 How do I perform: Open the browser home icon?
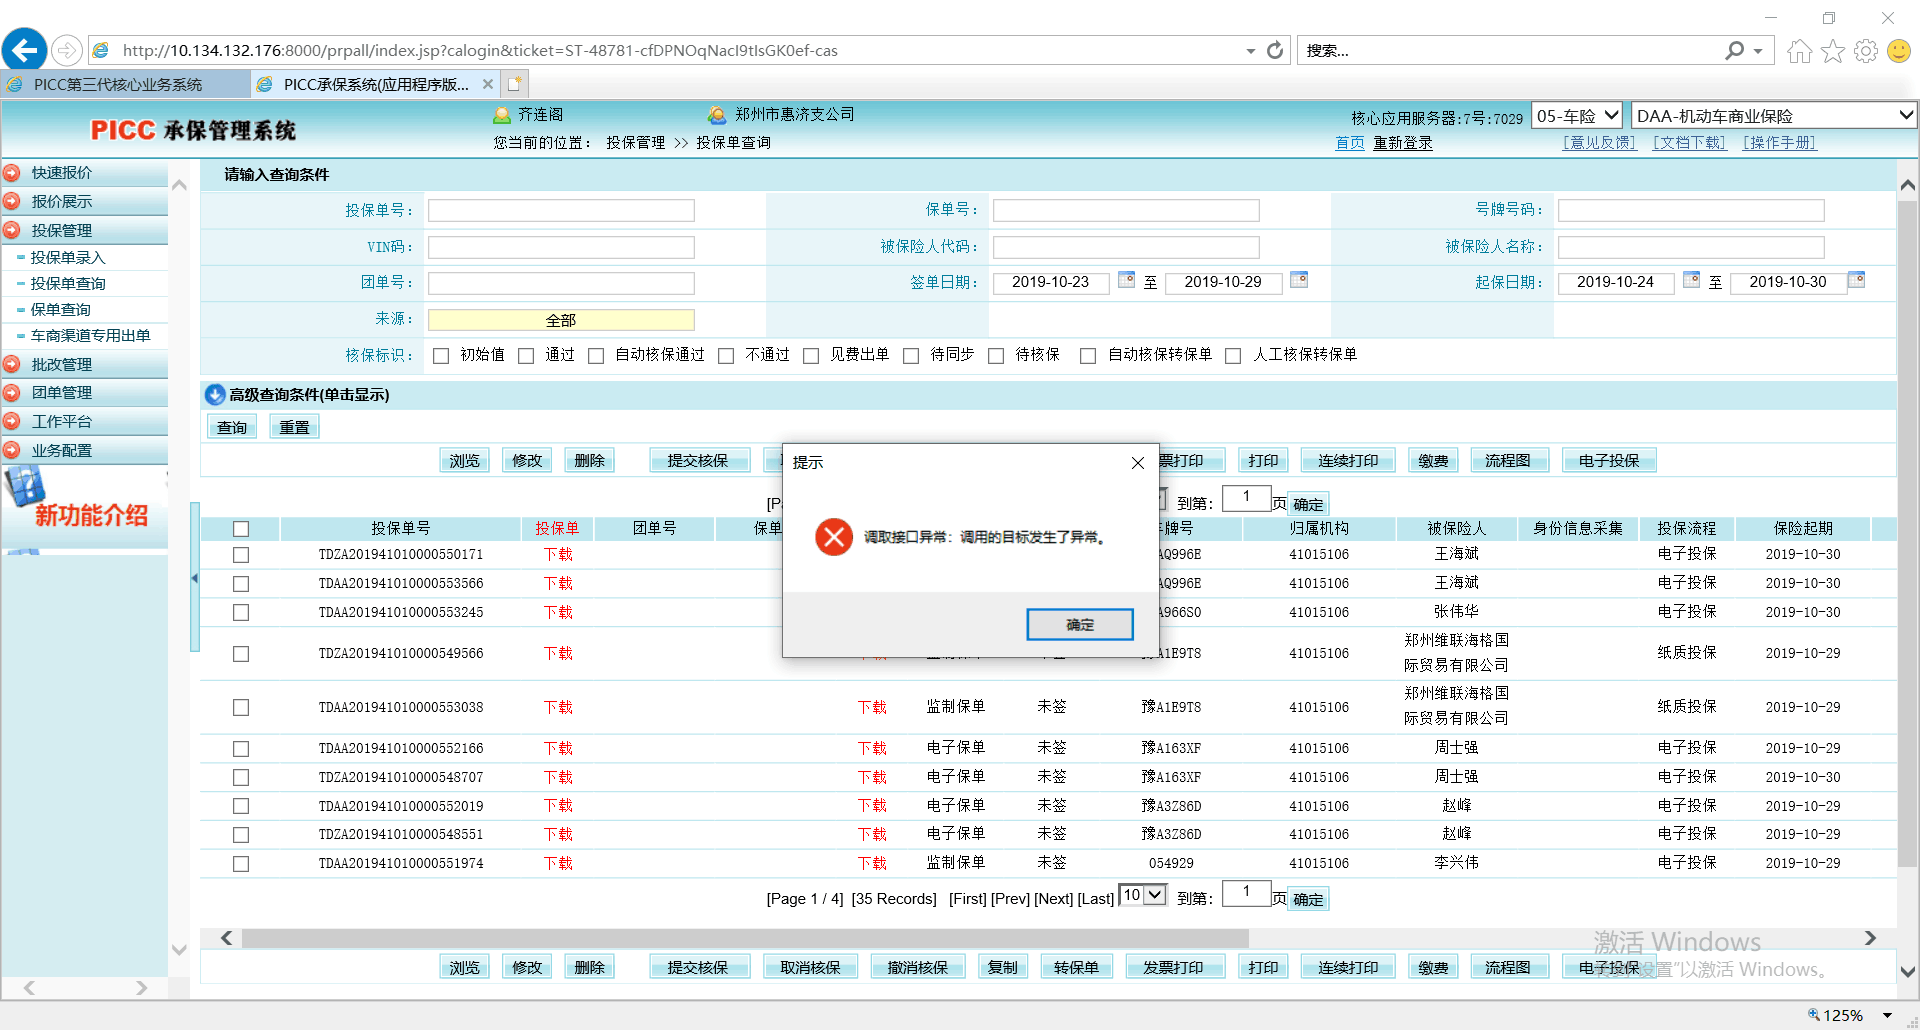point(1799,51)
